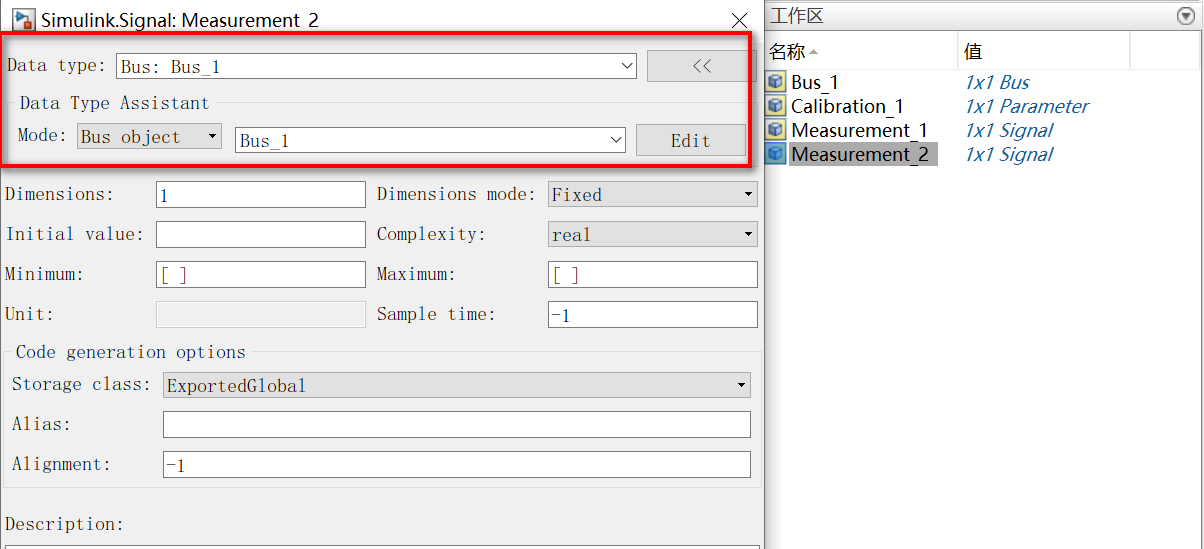Open the workspace panel actions menu arrow
Image resolution: width=1204 pixels, height=549 pixels.
[x=1186, y=16]
